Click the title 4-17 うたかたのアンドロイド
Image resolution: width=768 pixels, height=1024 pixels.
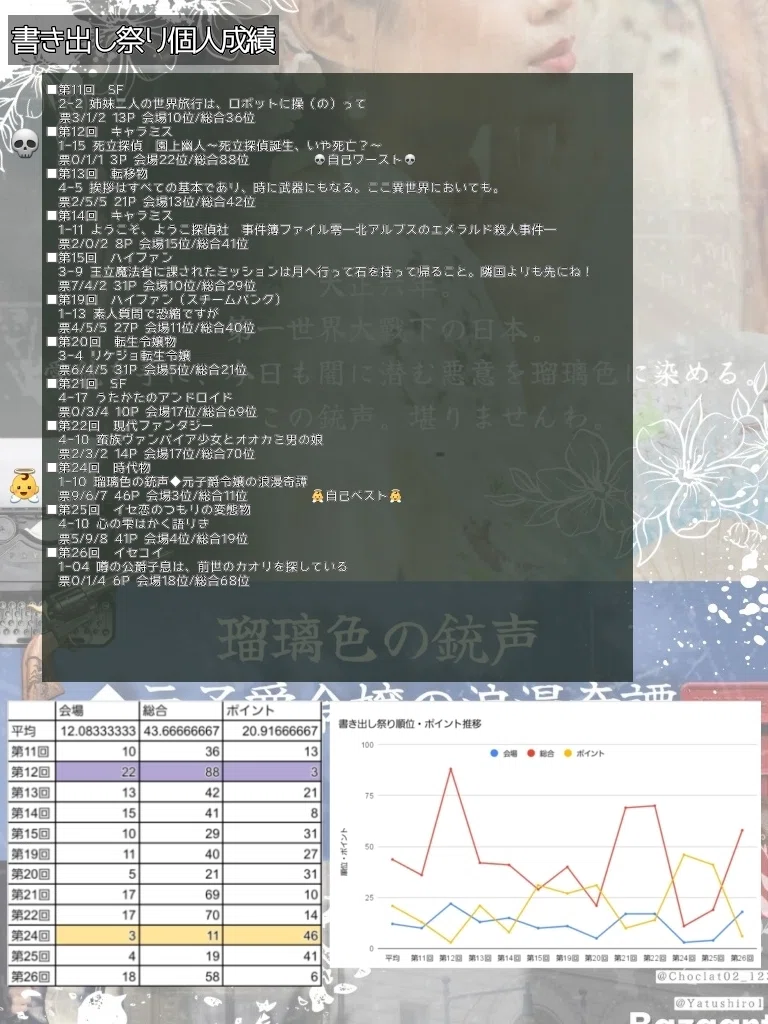click(x=146, y=398)
